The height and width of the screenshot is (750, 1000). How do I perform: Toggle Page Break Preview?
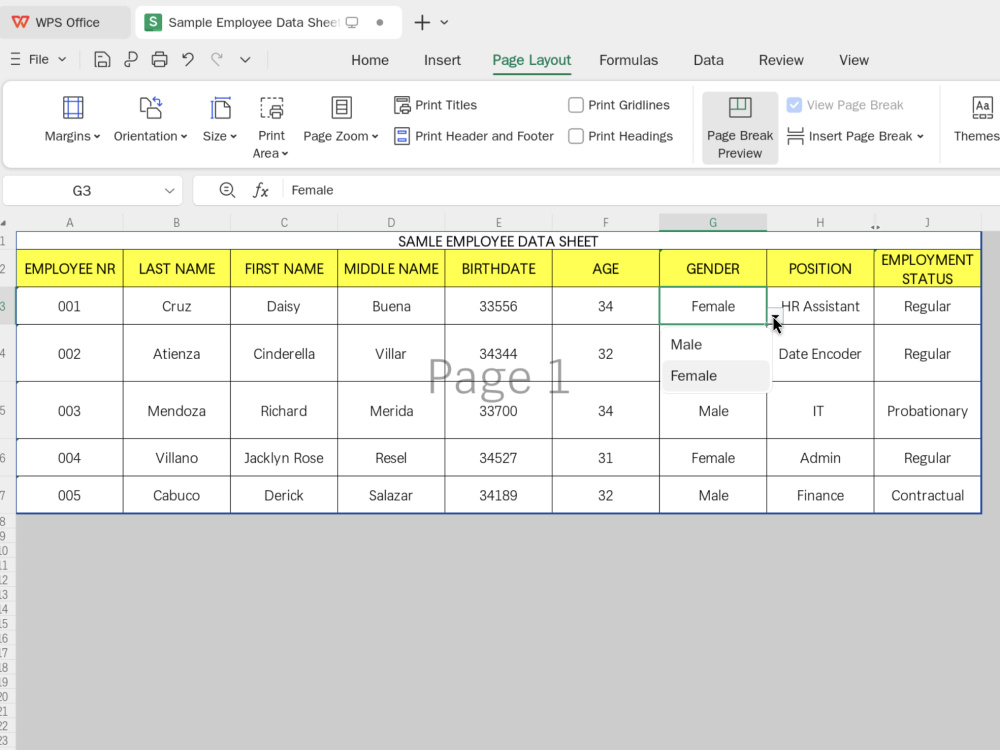(x=740, y=128)
